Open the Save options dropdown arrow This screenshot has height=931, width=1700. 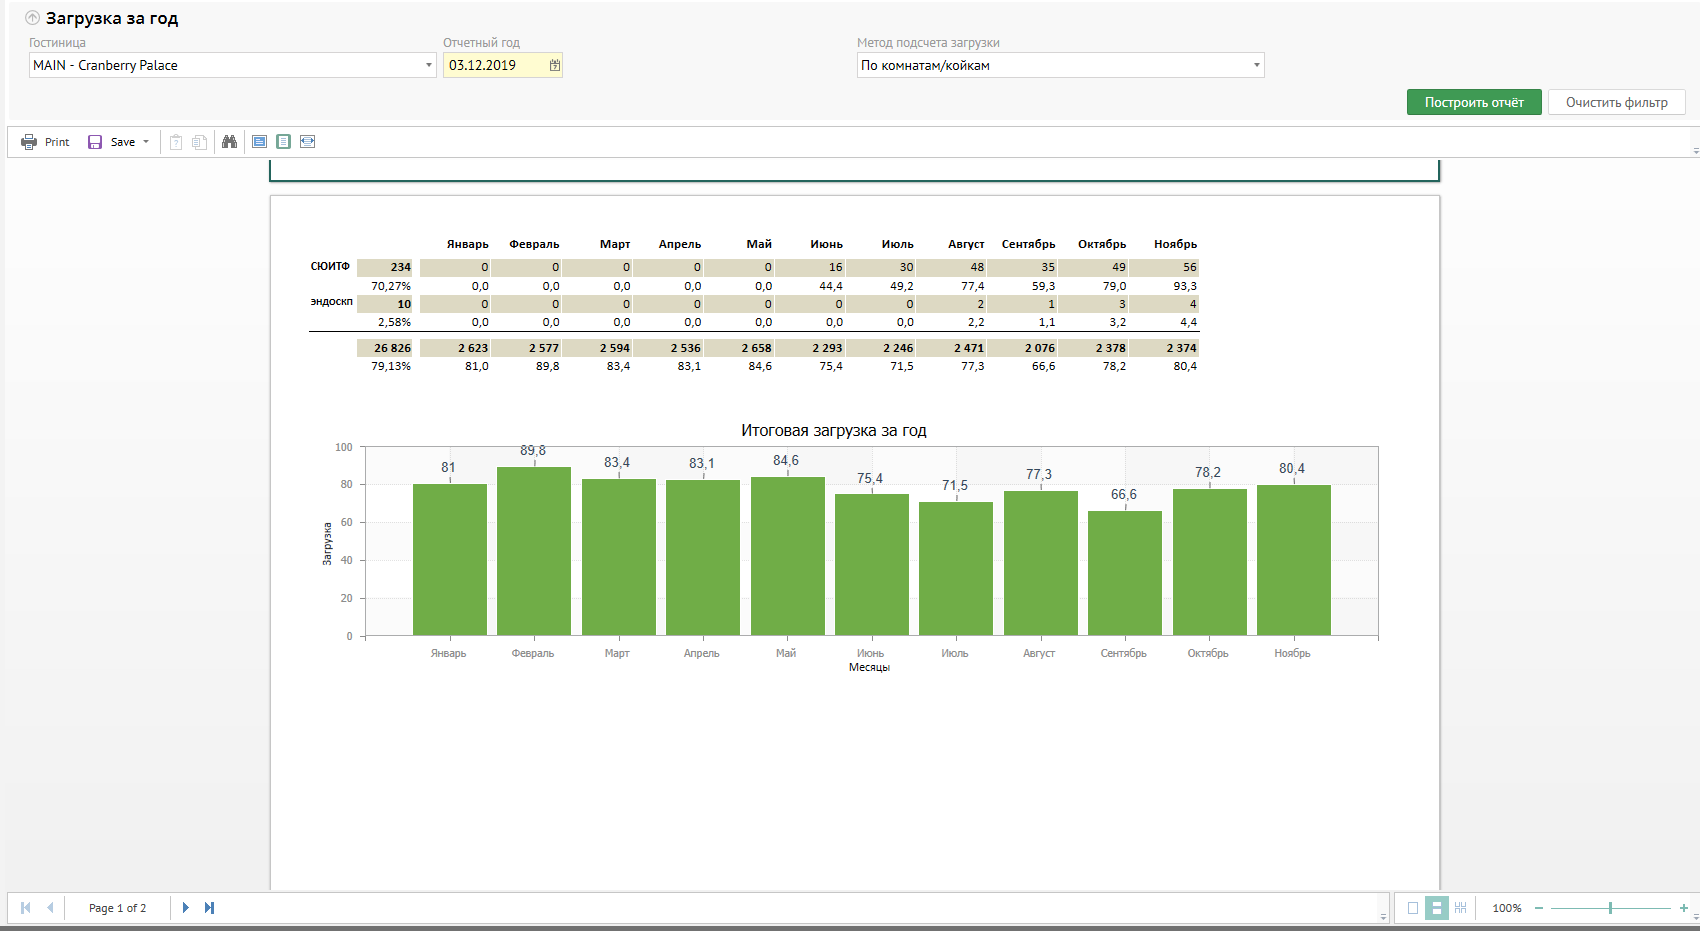[146, 142]
